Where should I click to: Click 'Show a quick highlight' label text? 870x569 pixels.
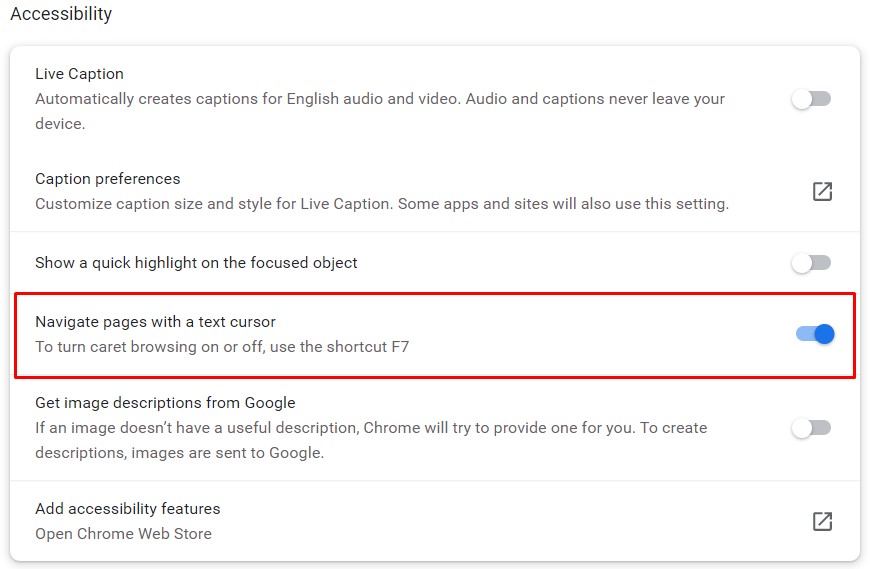tap(196, 263)
